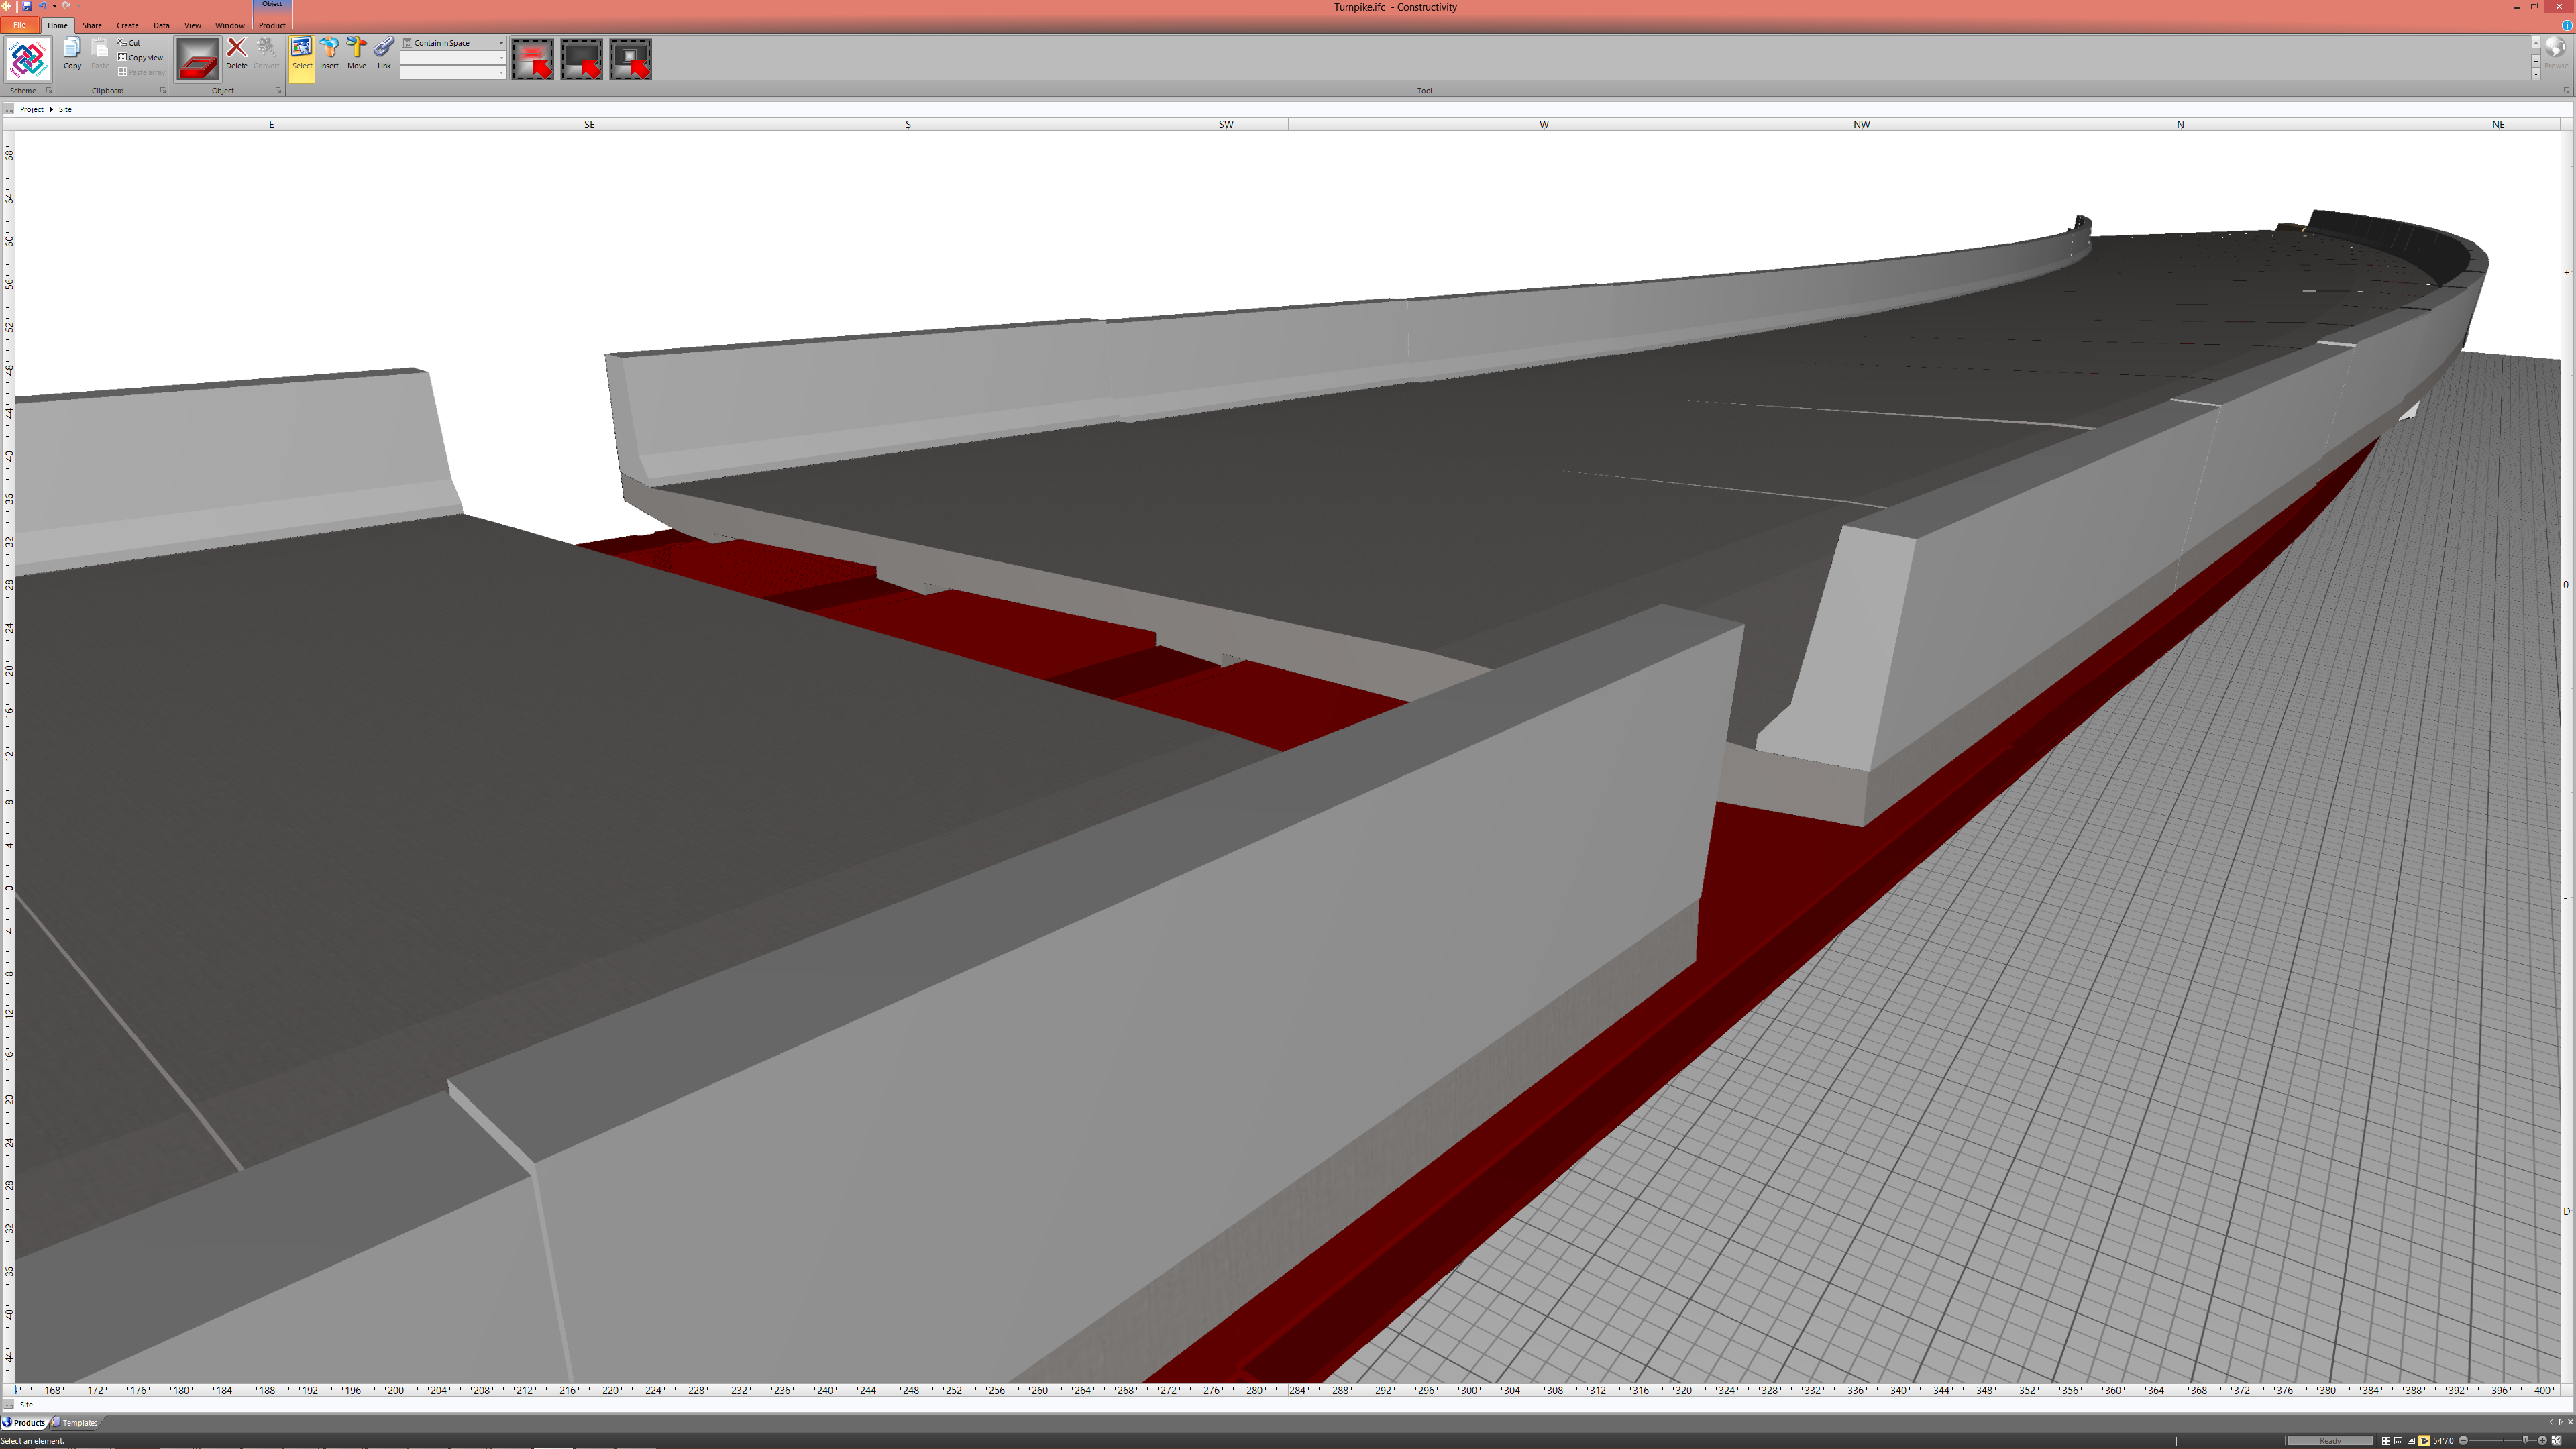Open the undo history dropdown arrow

coord(54,7)
